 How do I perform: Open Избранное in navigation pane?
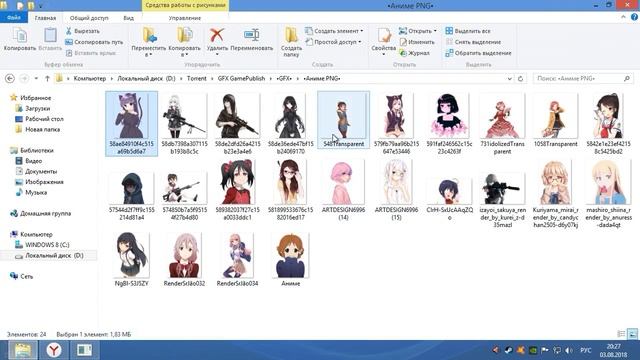click(36, 98)
